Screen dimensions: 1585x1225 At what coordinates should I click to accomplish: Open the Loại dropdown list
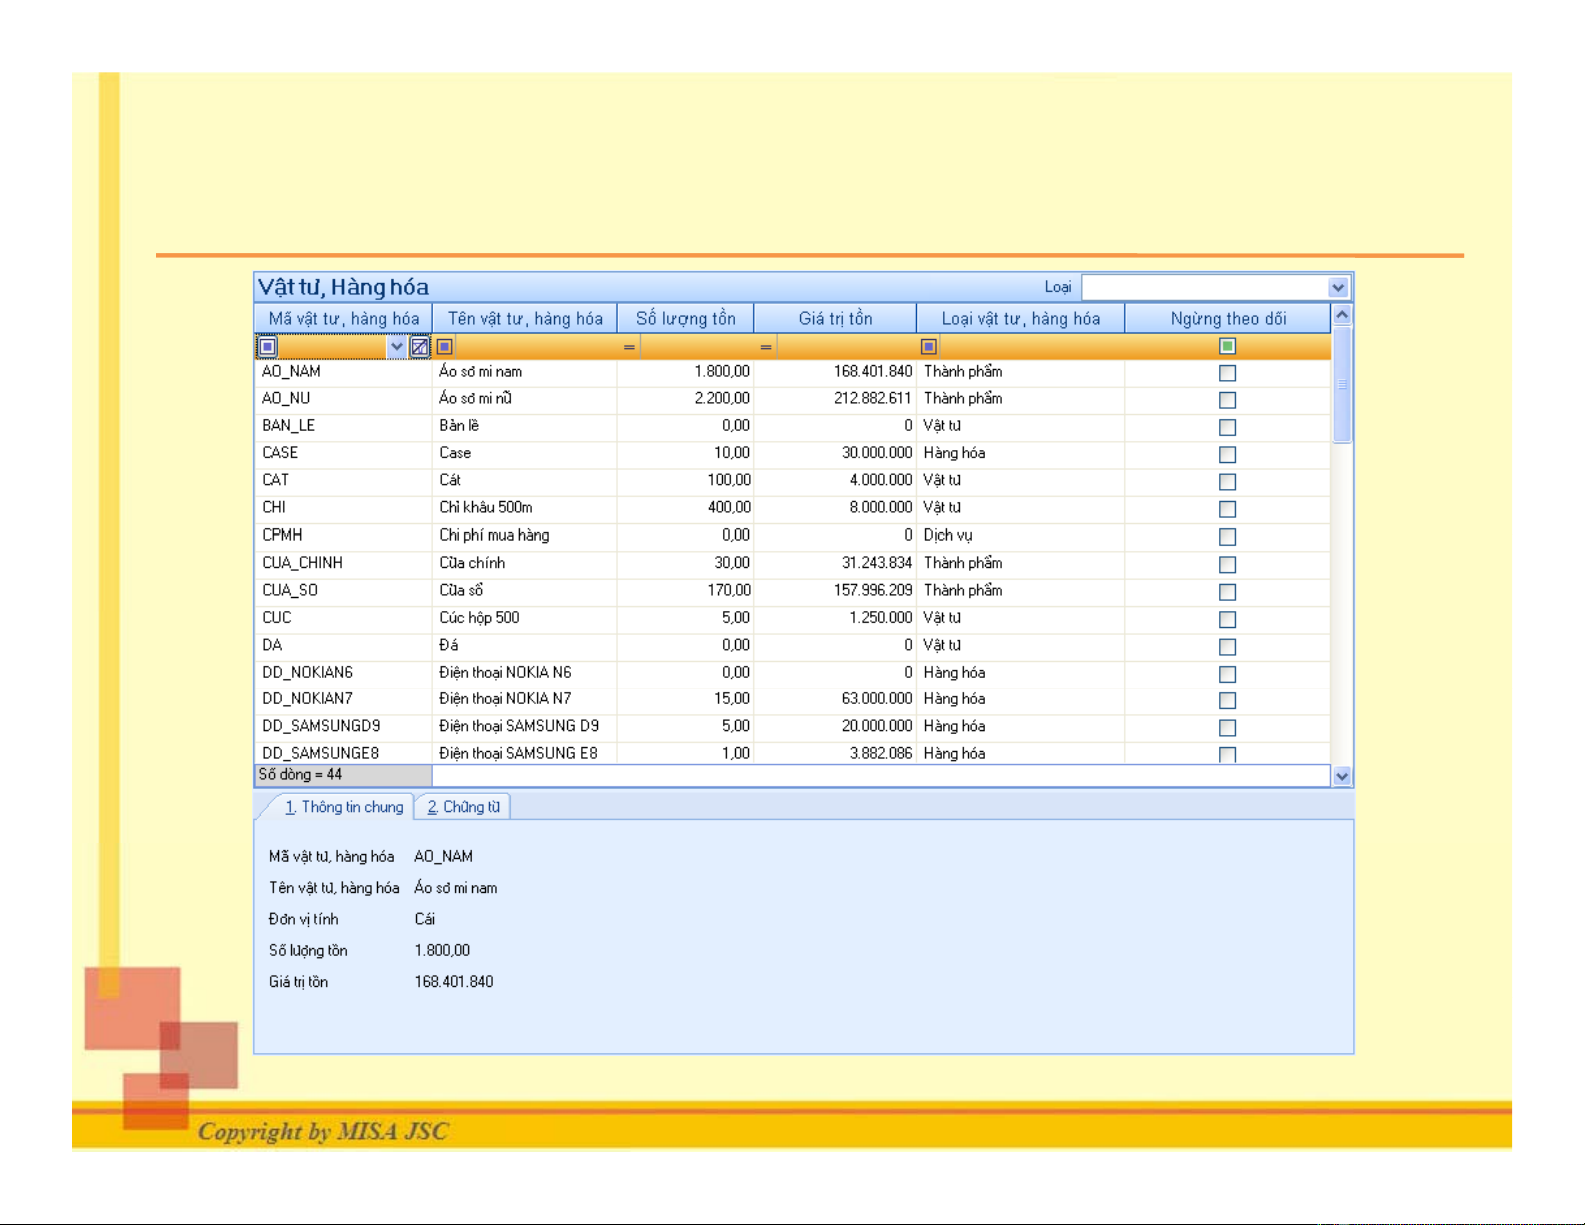pyautogui.click(x=1338, y=288)
